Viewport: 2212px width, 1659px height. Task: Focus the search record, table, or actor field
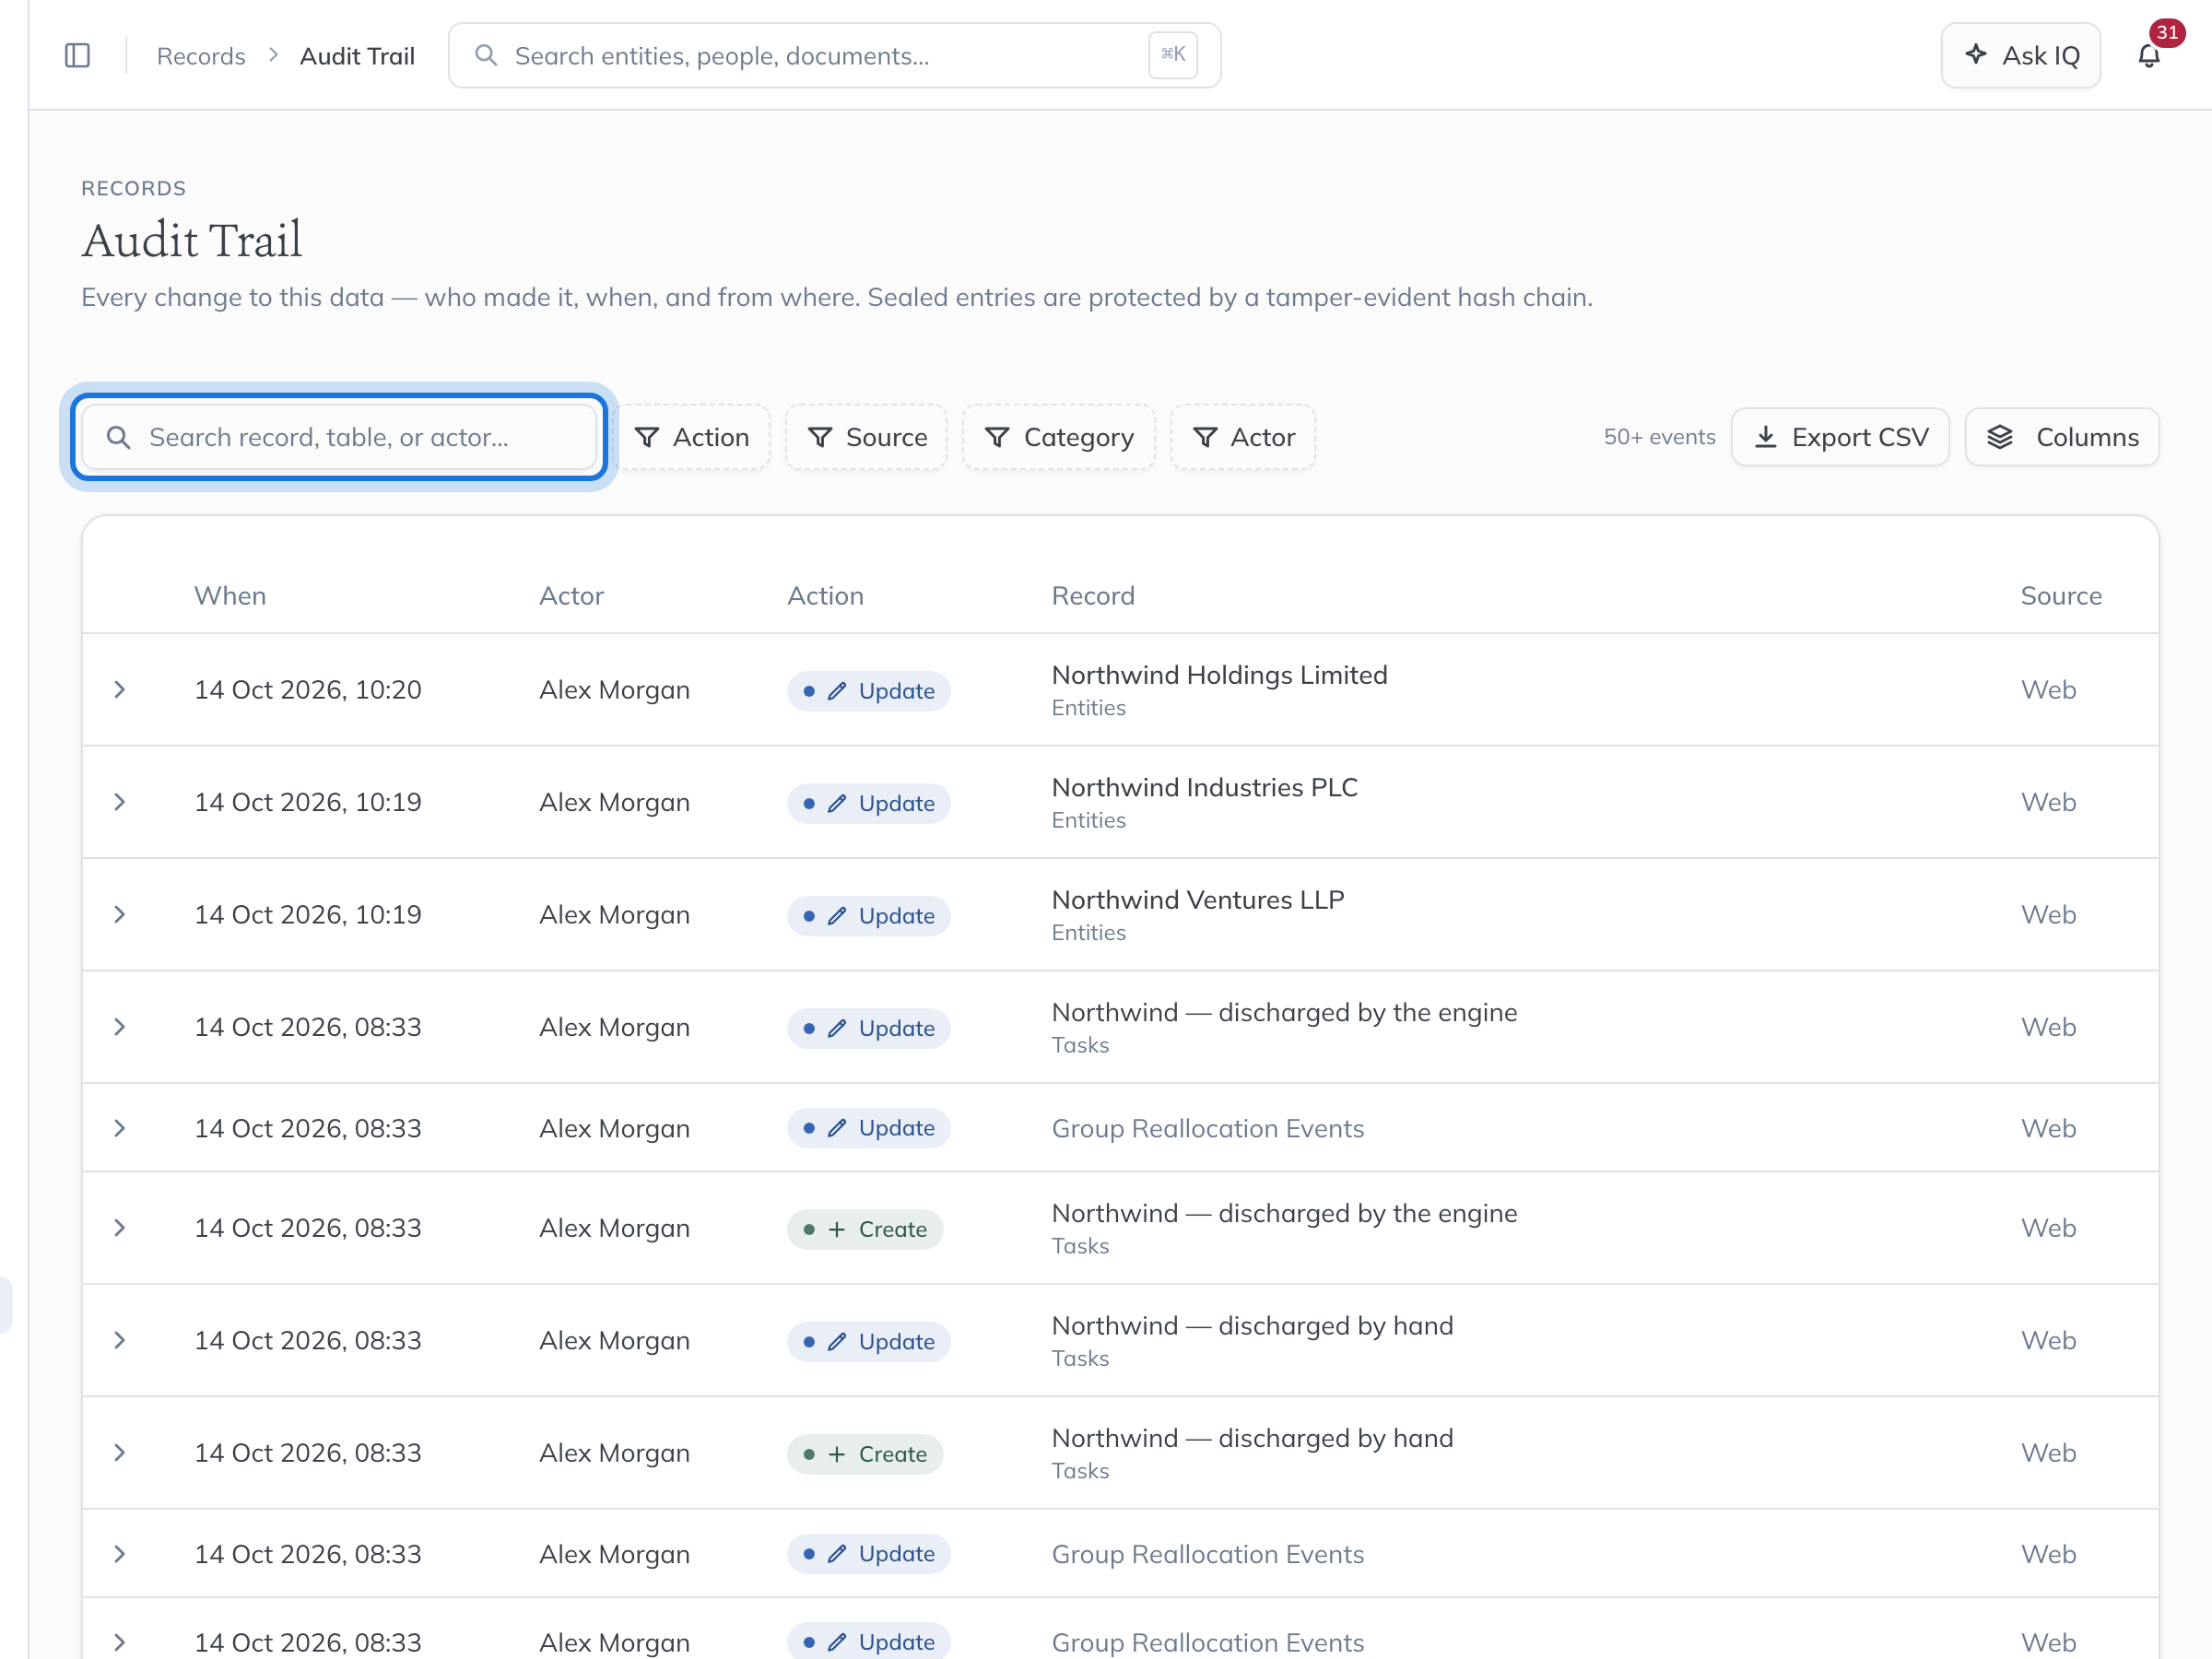(x=339, y=437)
